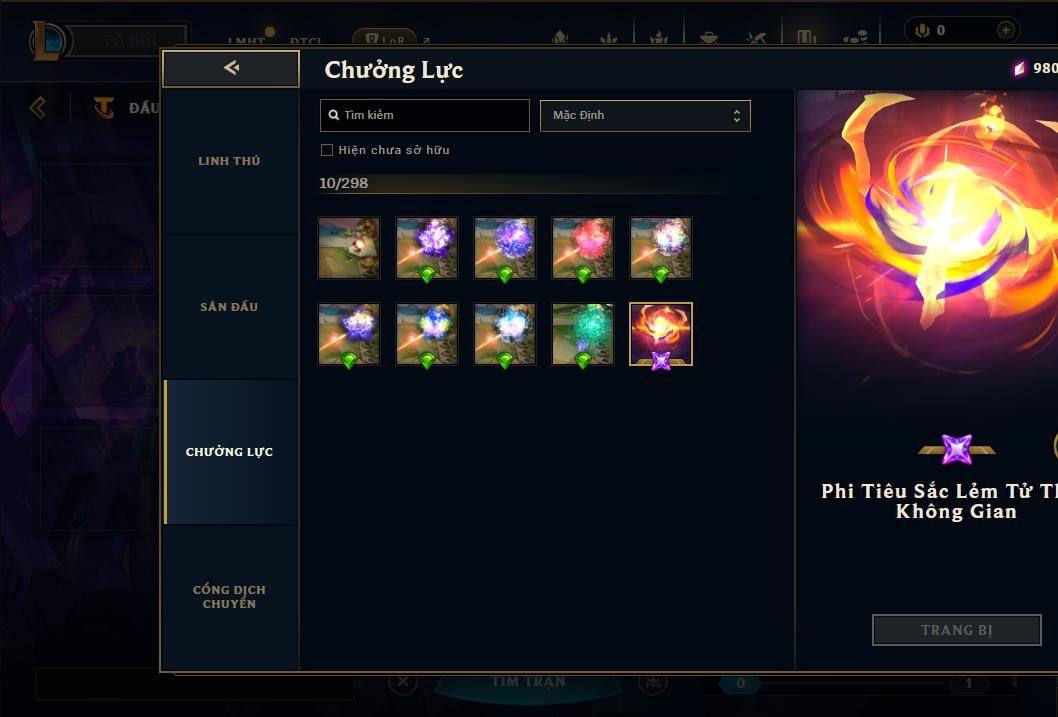Select the red explosion boom thumbnail
This screenshot has height=717, width=1058.
click(x=582, y=248)
